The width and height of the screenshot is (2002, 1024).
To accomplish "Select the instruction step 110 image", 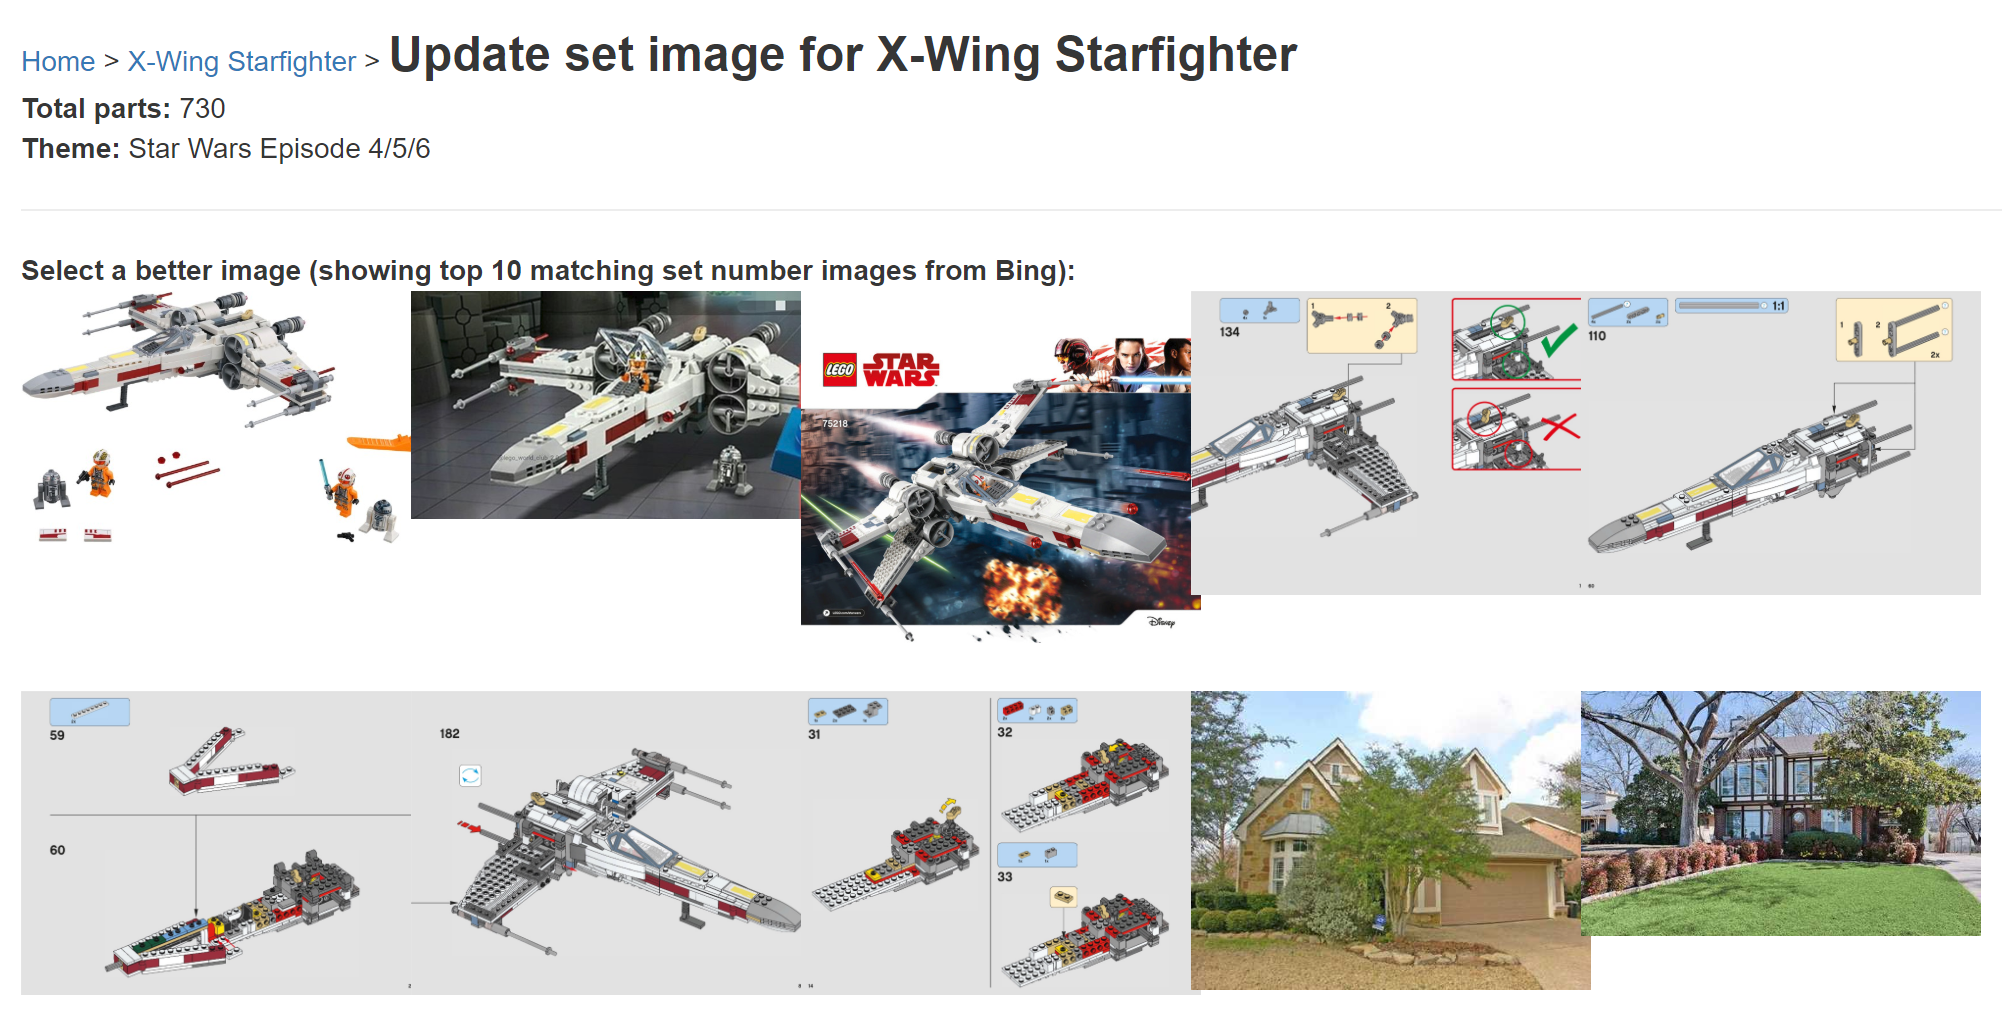I will [1781, 443].
